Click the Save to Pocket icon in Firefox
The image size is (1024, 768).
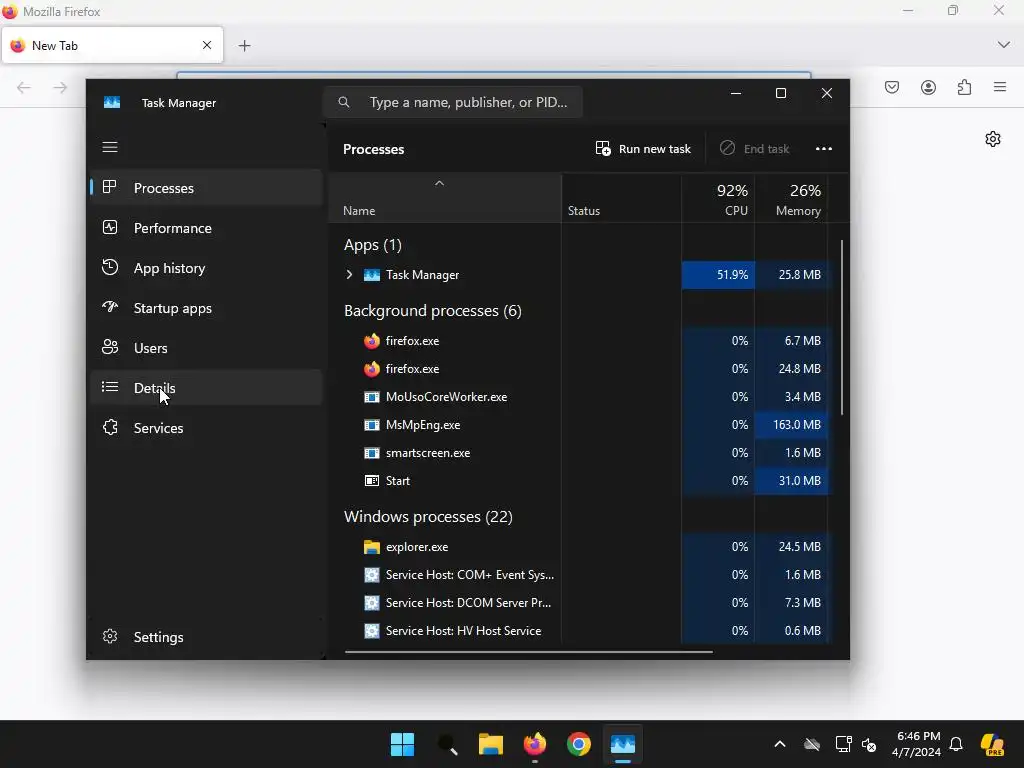(x=892, y=88)
